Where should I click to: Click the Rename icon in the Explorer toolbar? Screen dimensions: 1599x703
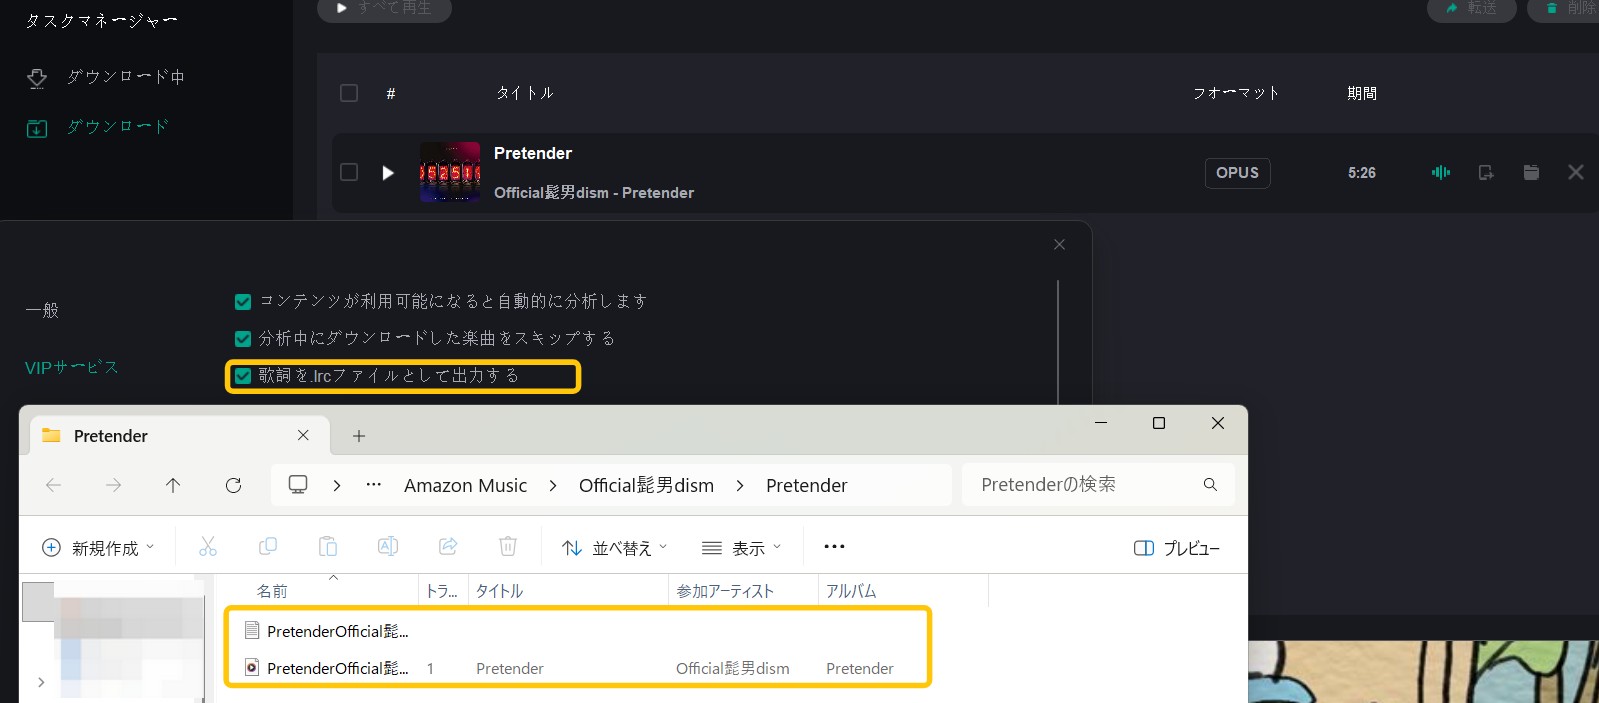click(x=388, y=547)
